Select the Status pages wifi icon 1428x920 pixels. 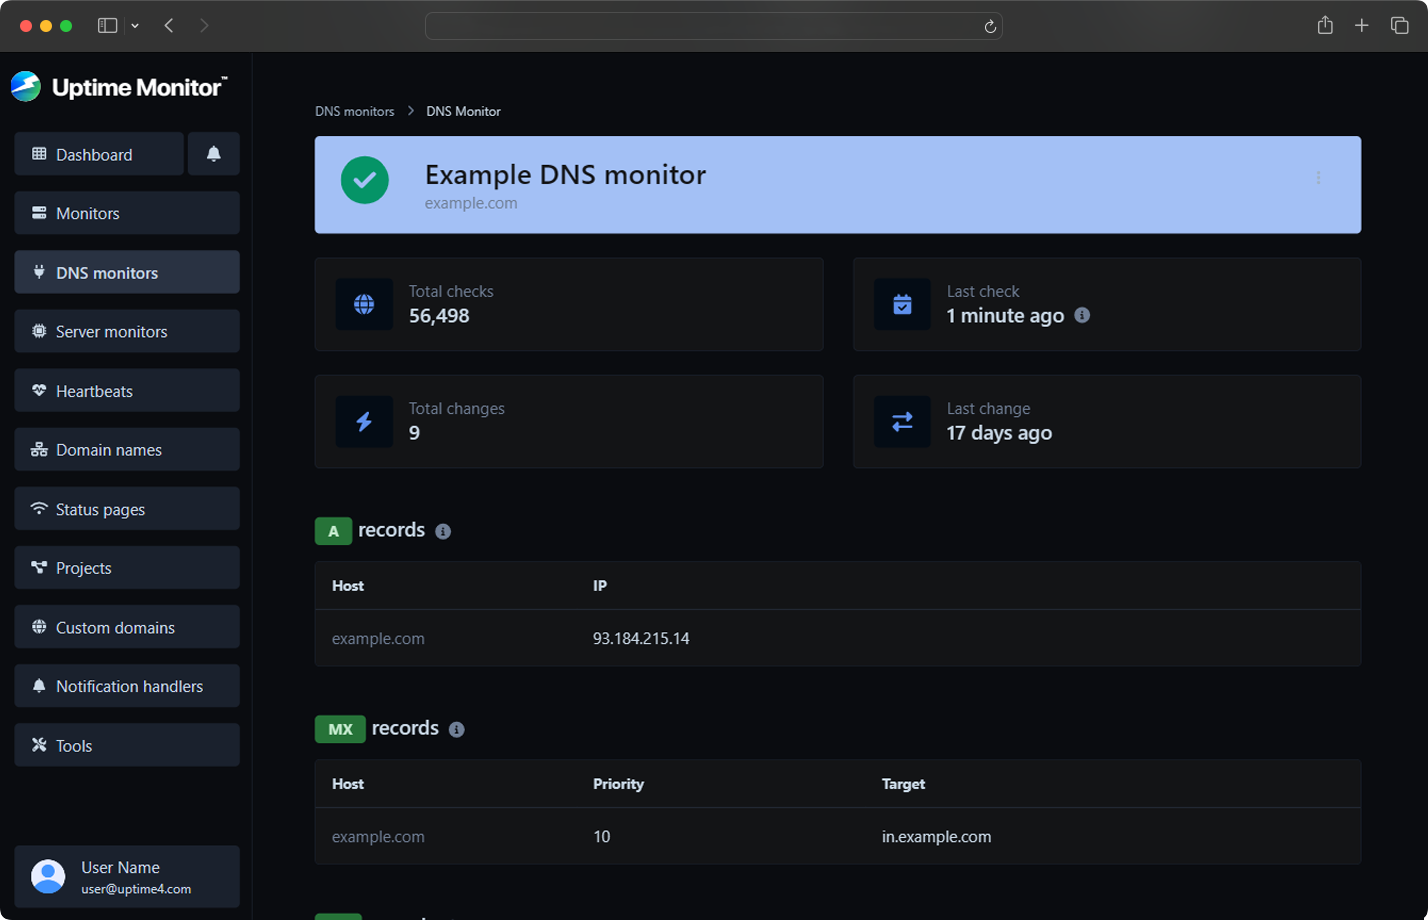click(38, 508)
